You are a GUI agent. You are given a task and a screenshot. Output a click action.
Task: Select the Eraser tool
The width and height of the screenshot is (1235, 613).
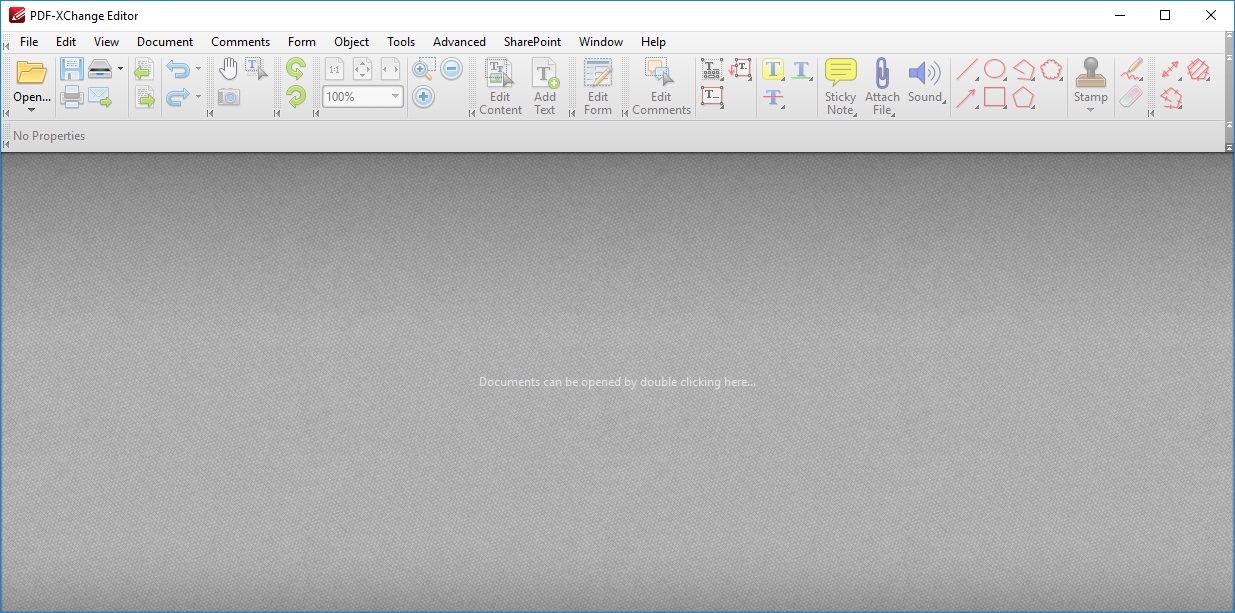pos(1130,97)
